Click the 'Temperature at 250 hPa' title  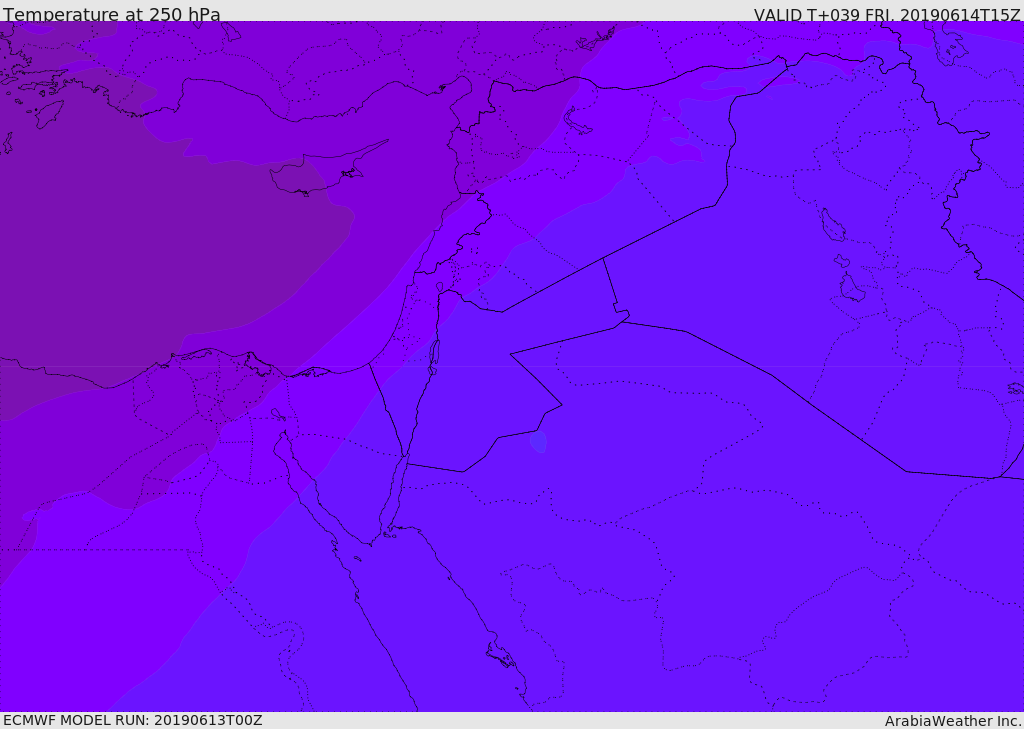click(x=112, y=14)
